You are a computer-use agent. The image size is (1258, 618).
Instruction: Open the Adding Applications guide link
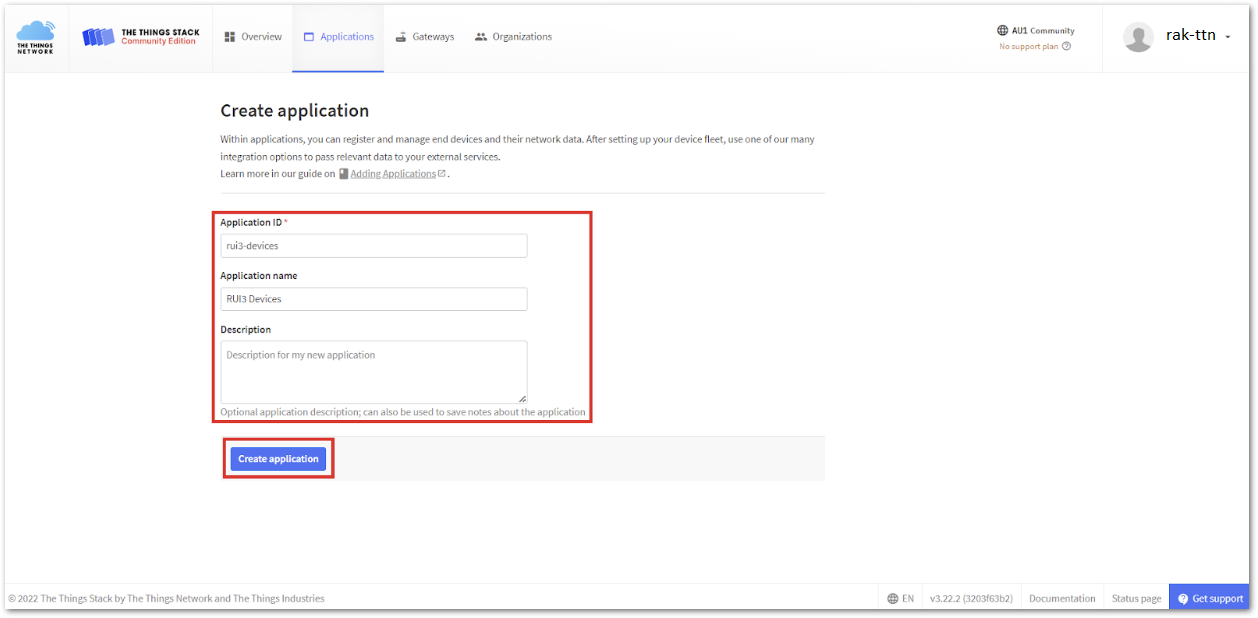coord(393,174)
